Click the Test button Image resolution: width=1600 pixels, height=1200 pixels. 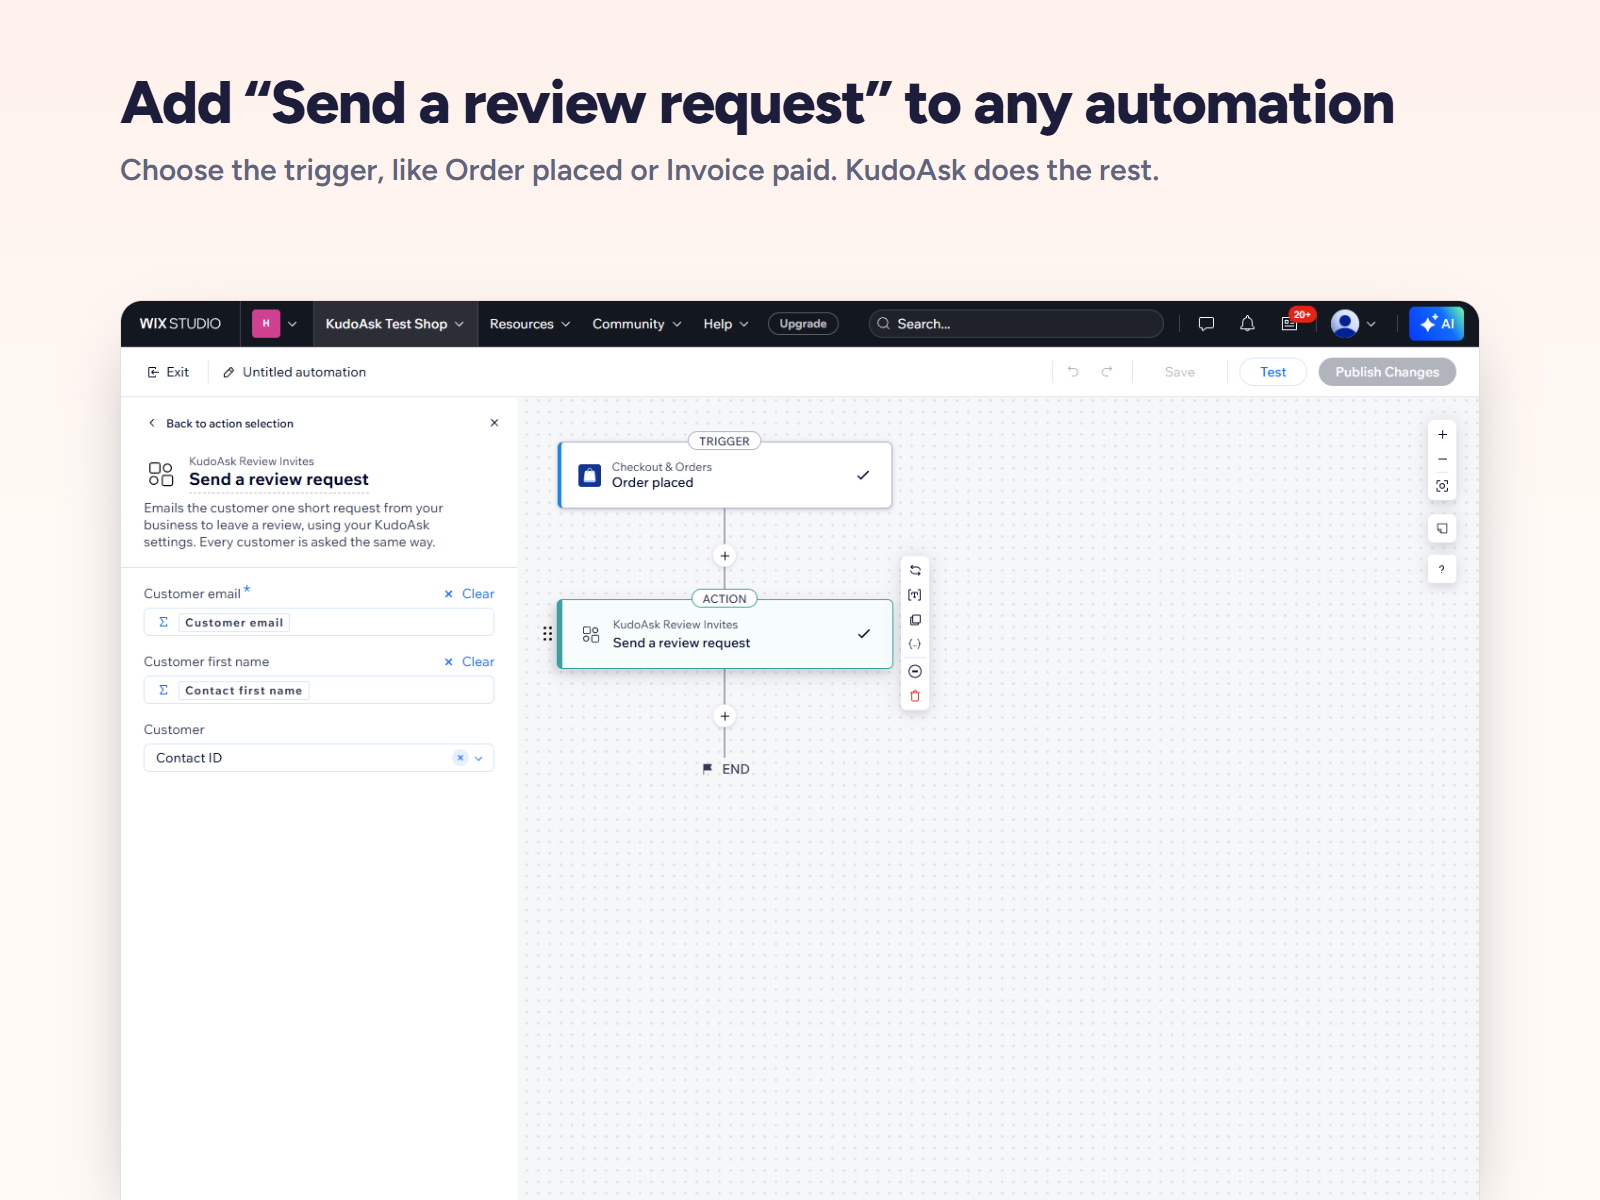[1273, 372]
